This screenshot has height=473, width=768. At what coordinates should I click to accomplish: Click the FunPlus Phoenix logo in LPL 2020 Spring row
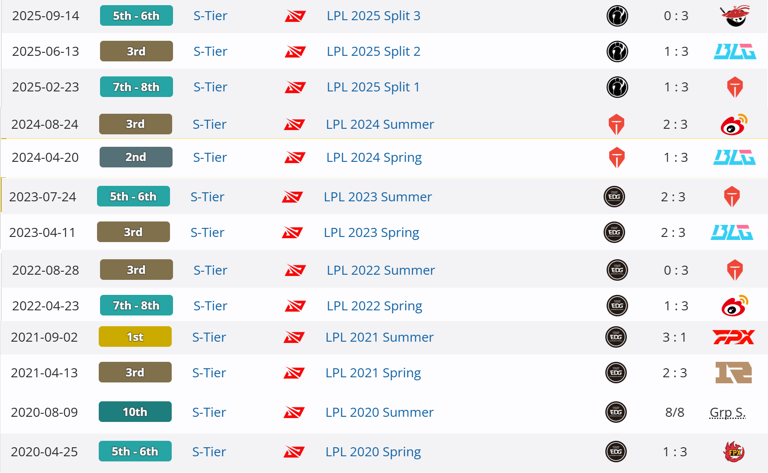734,451
